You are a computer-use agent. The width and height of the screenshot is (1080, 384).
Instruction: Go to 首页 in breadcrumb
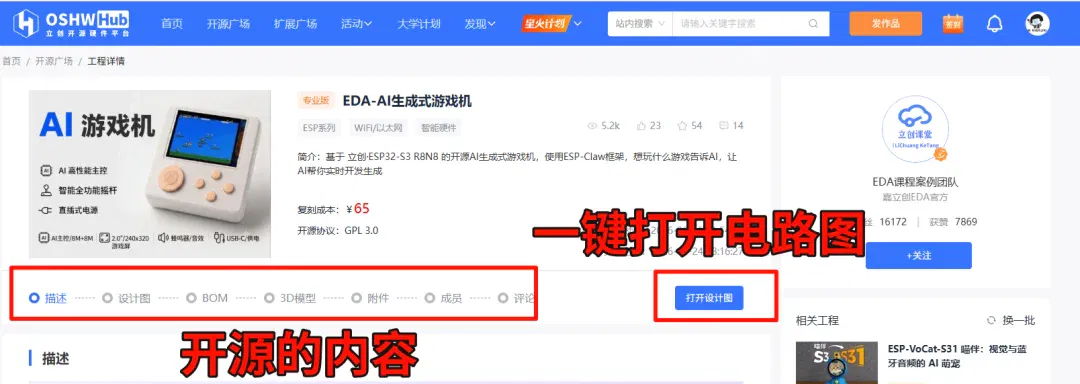click(11, 61)
